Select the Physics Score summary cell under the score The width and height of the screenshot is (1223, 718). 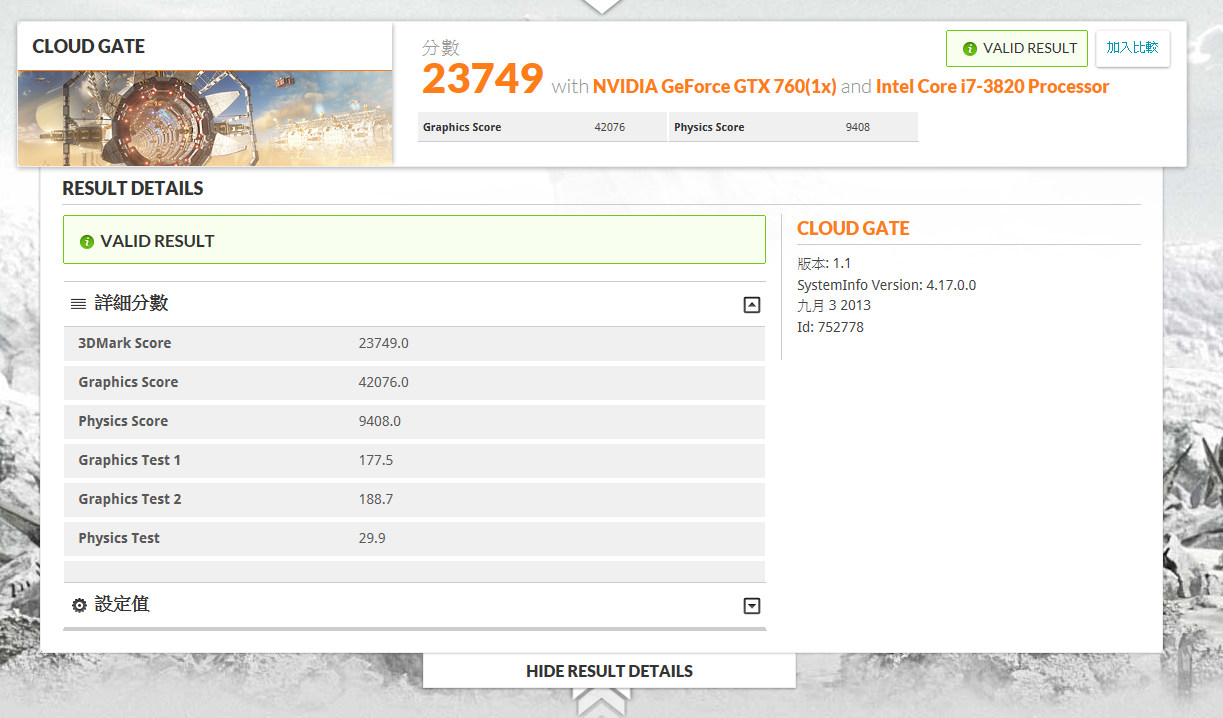coord(792,127)
